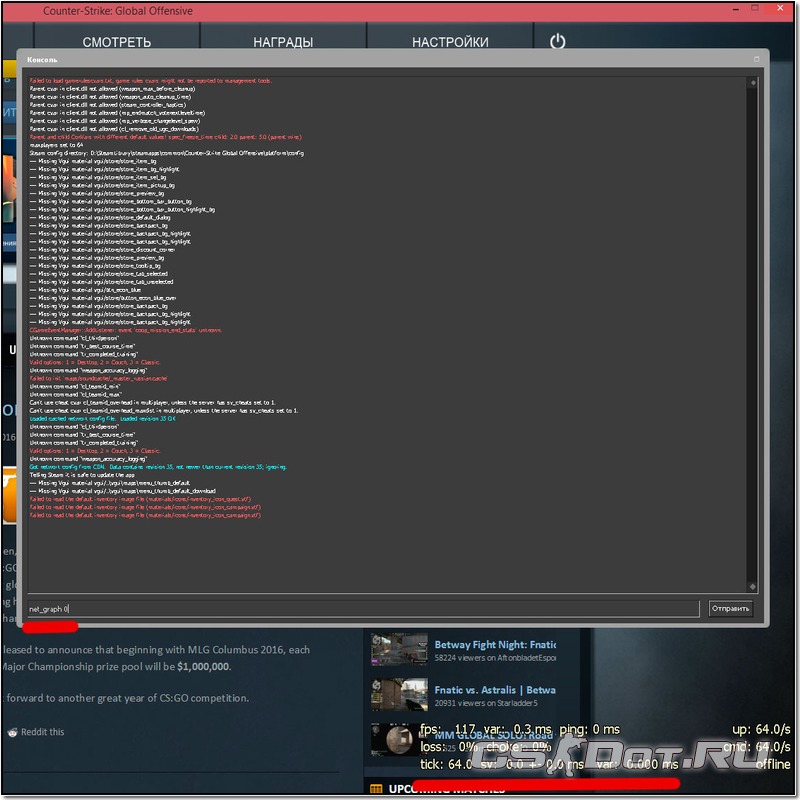Open Fnatic vs. Astralis stream link

tap(495, 690)
